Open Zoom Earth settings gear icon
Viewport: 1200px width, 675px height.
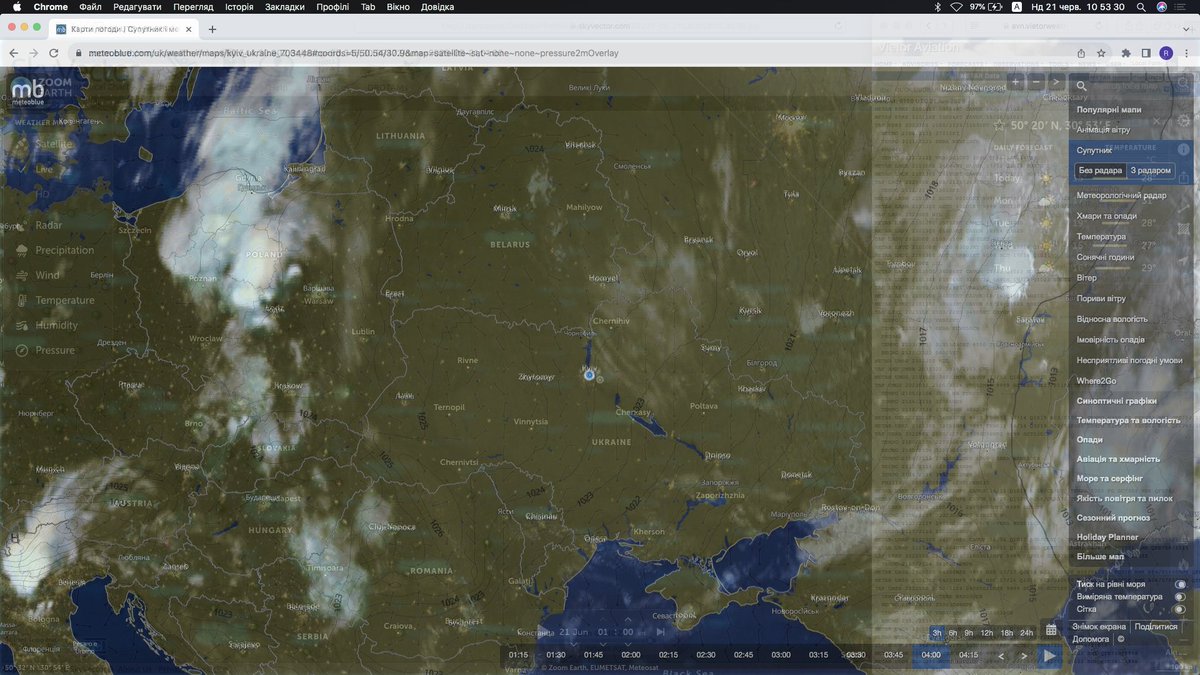[1184, 120]
